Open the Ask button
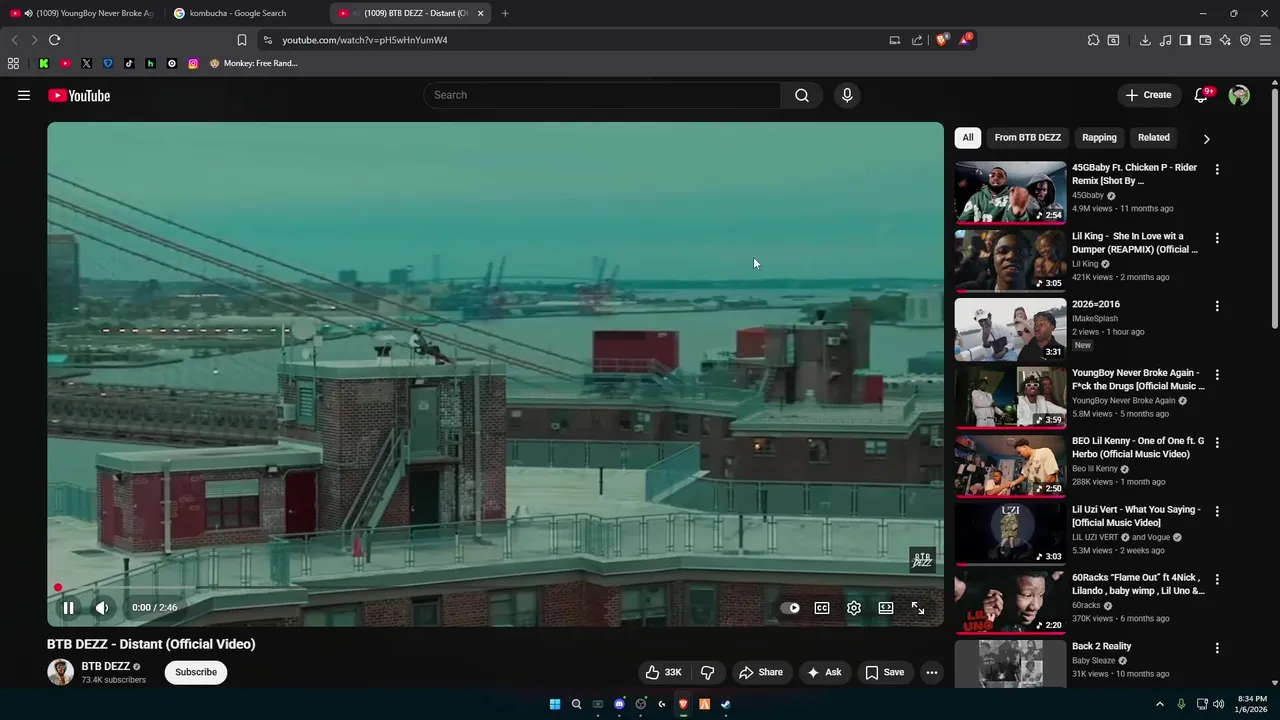This screenshot has width=1280, height=720. click(825, 672)
